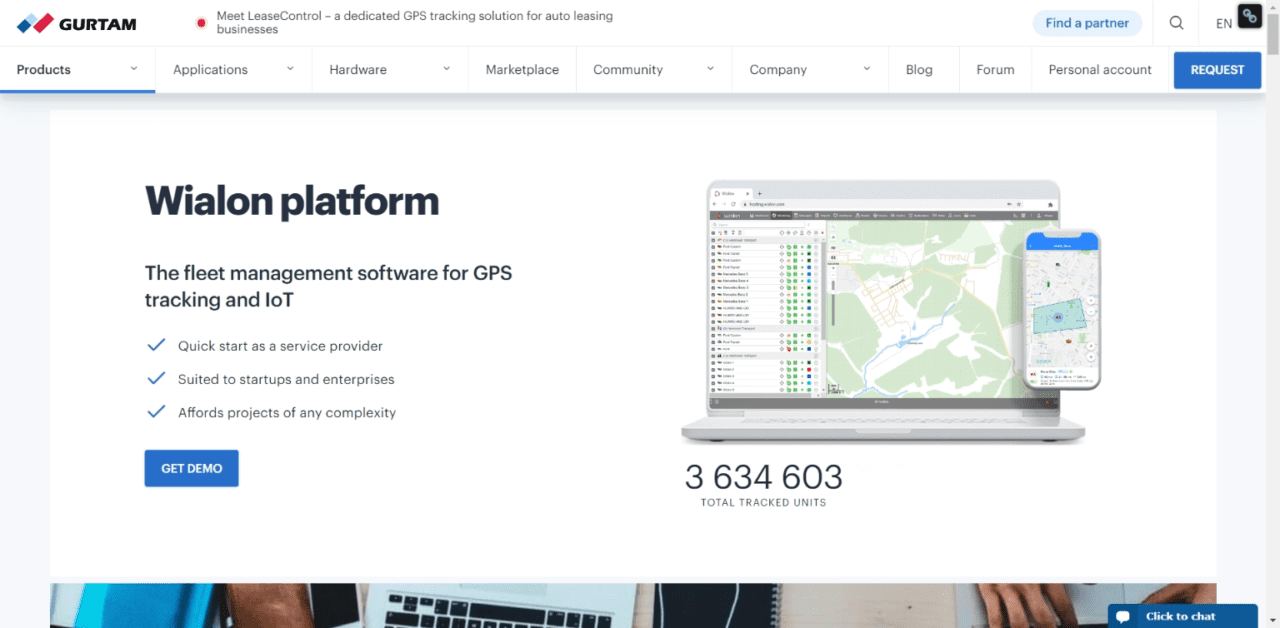Click the GET DEMO button
Viewport: 1280px width, 628px height.
[x=191, y=468]
